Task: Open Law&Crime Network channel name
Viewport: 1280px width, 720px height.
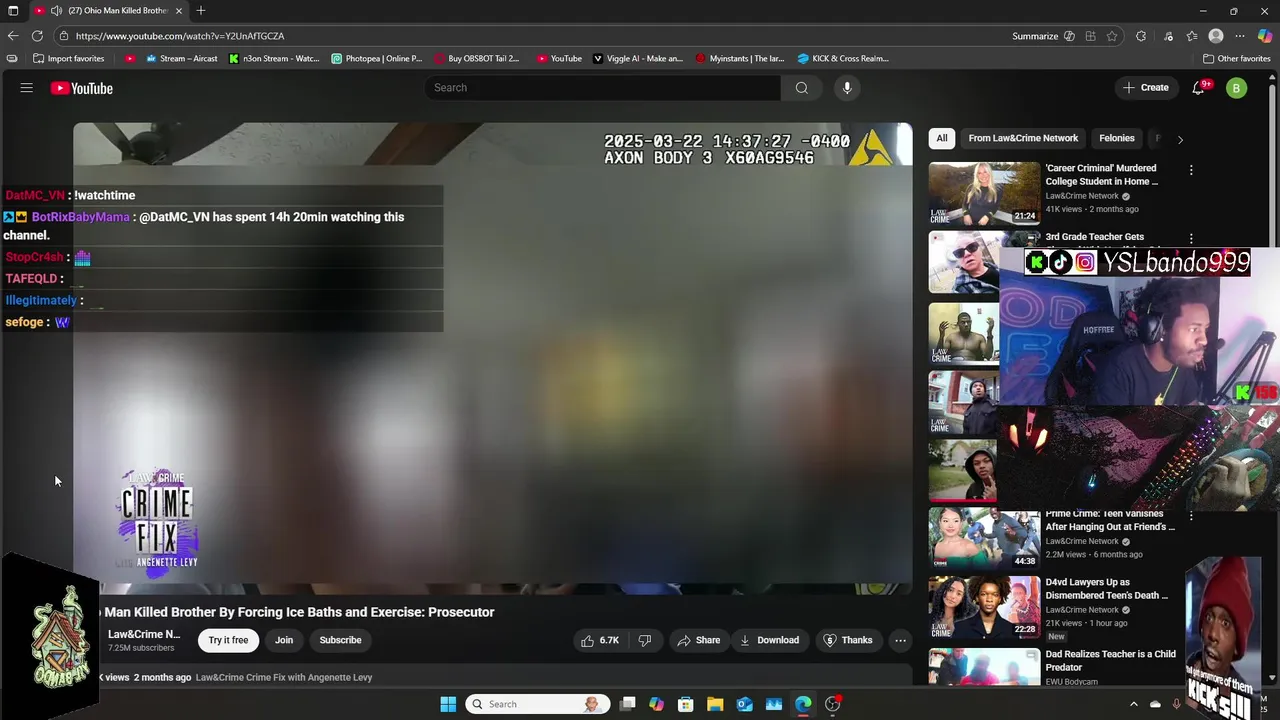Action: 144,634
